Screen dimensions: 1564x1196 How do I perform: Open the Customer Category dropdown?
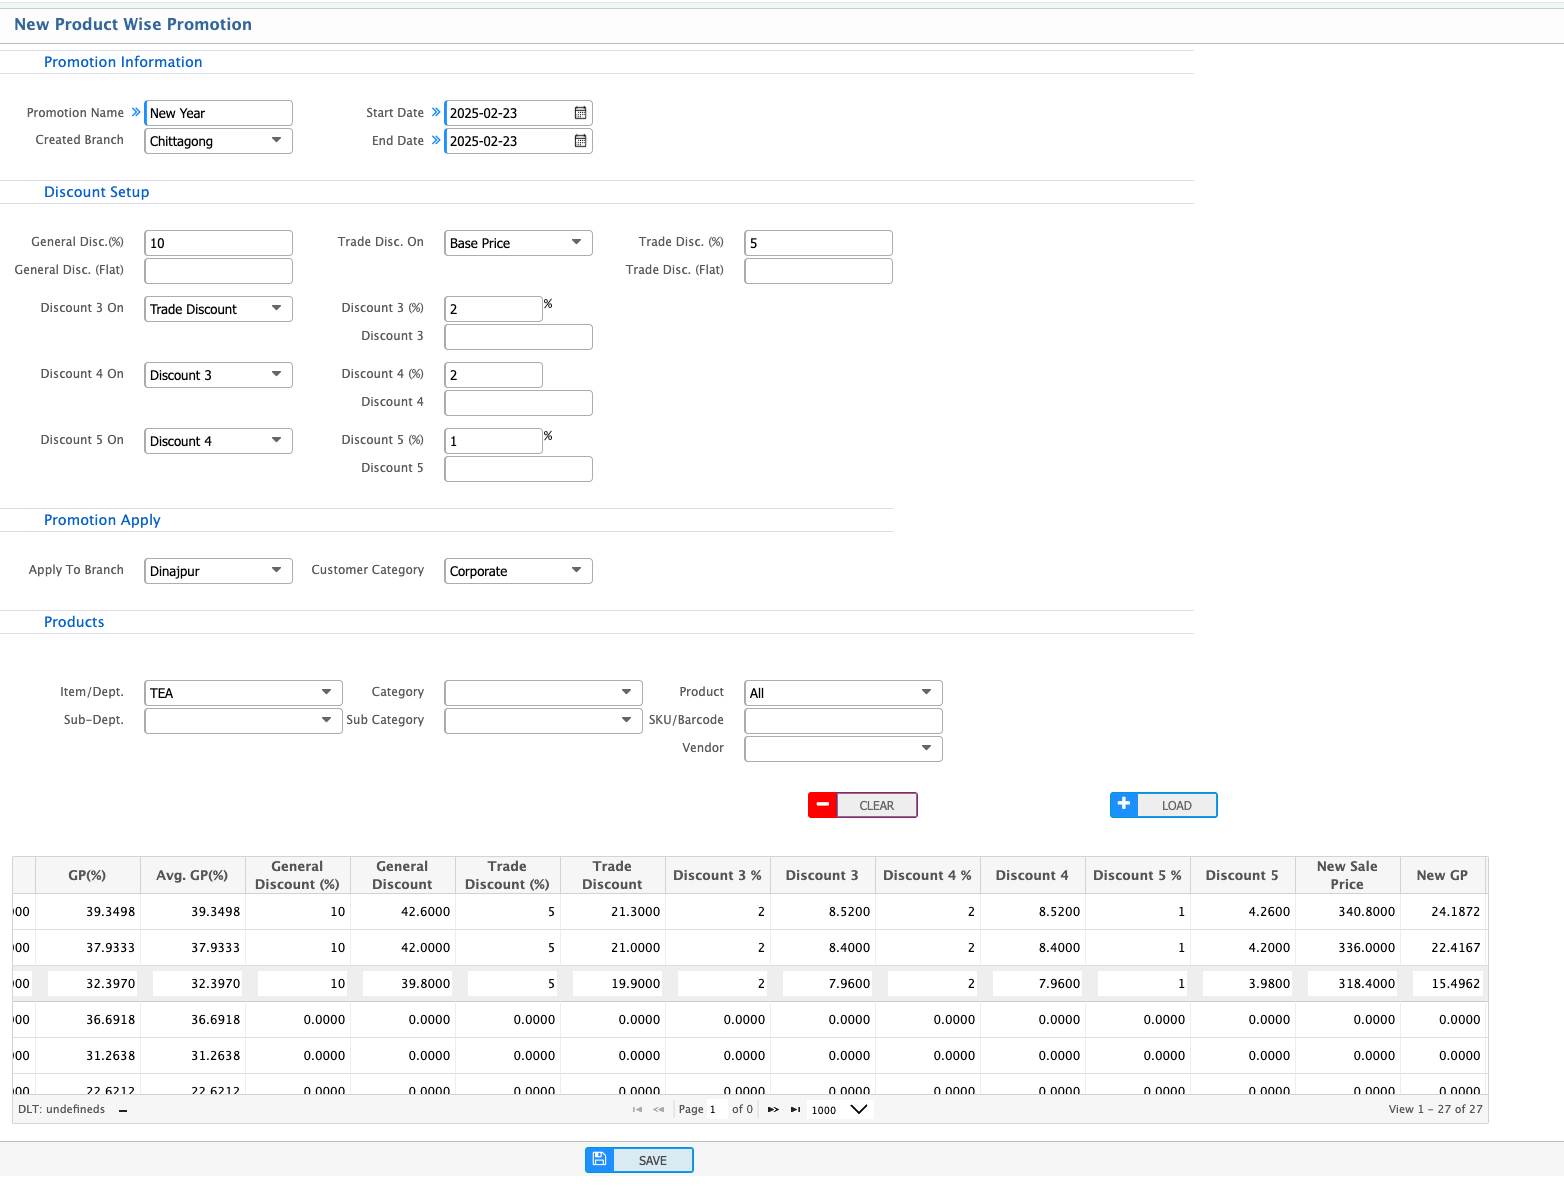click(576, 571)
